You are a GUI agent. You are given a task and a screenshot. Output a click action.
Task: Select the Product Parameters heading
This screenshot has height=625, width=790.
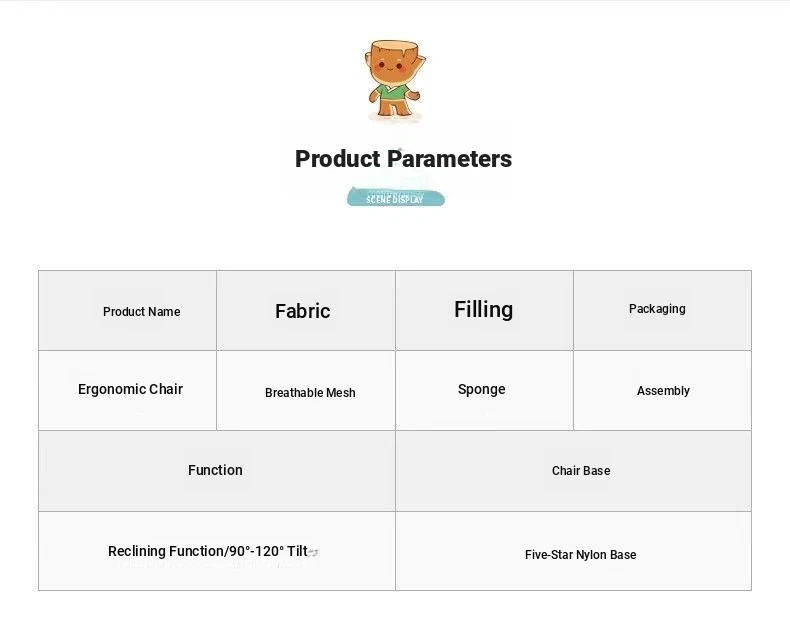tap(403, 159)
